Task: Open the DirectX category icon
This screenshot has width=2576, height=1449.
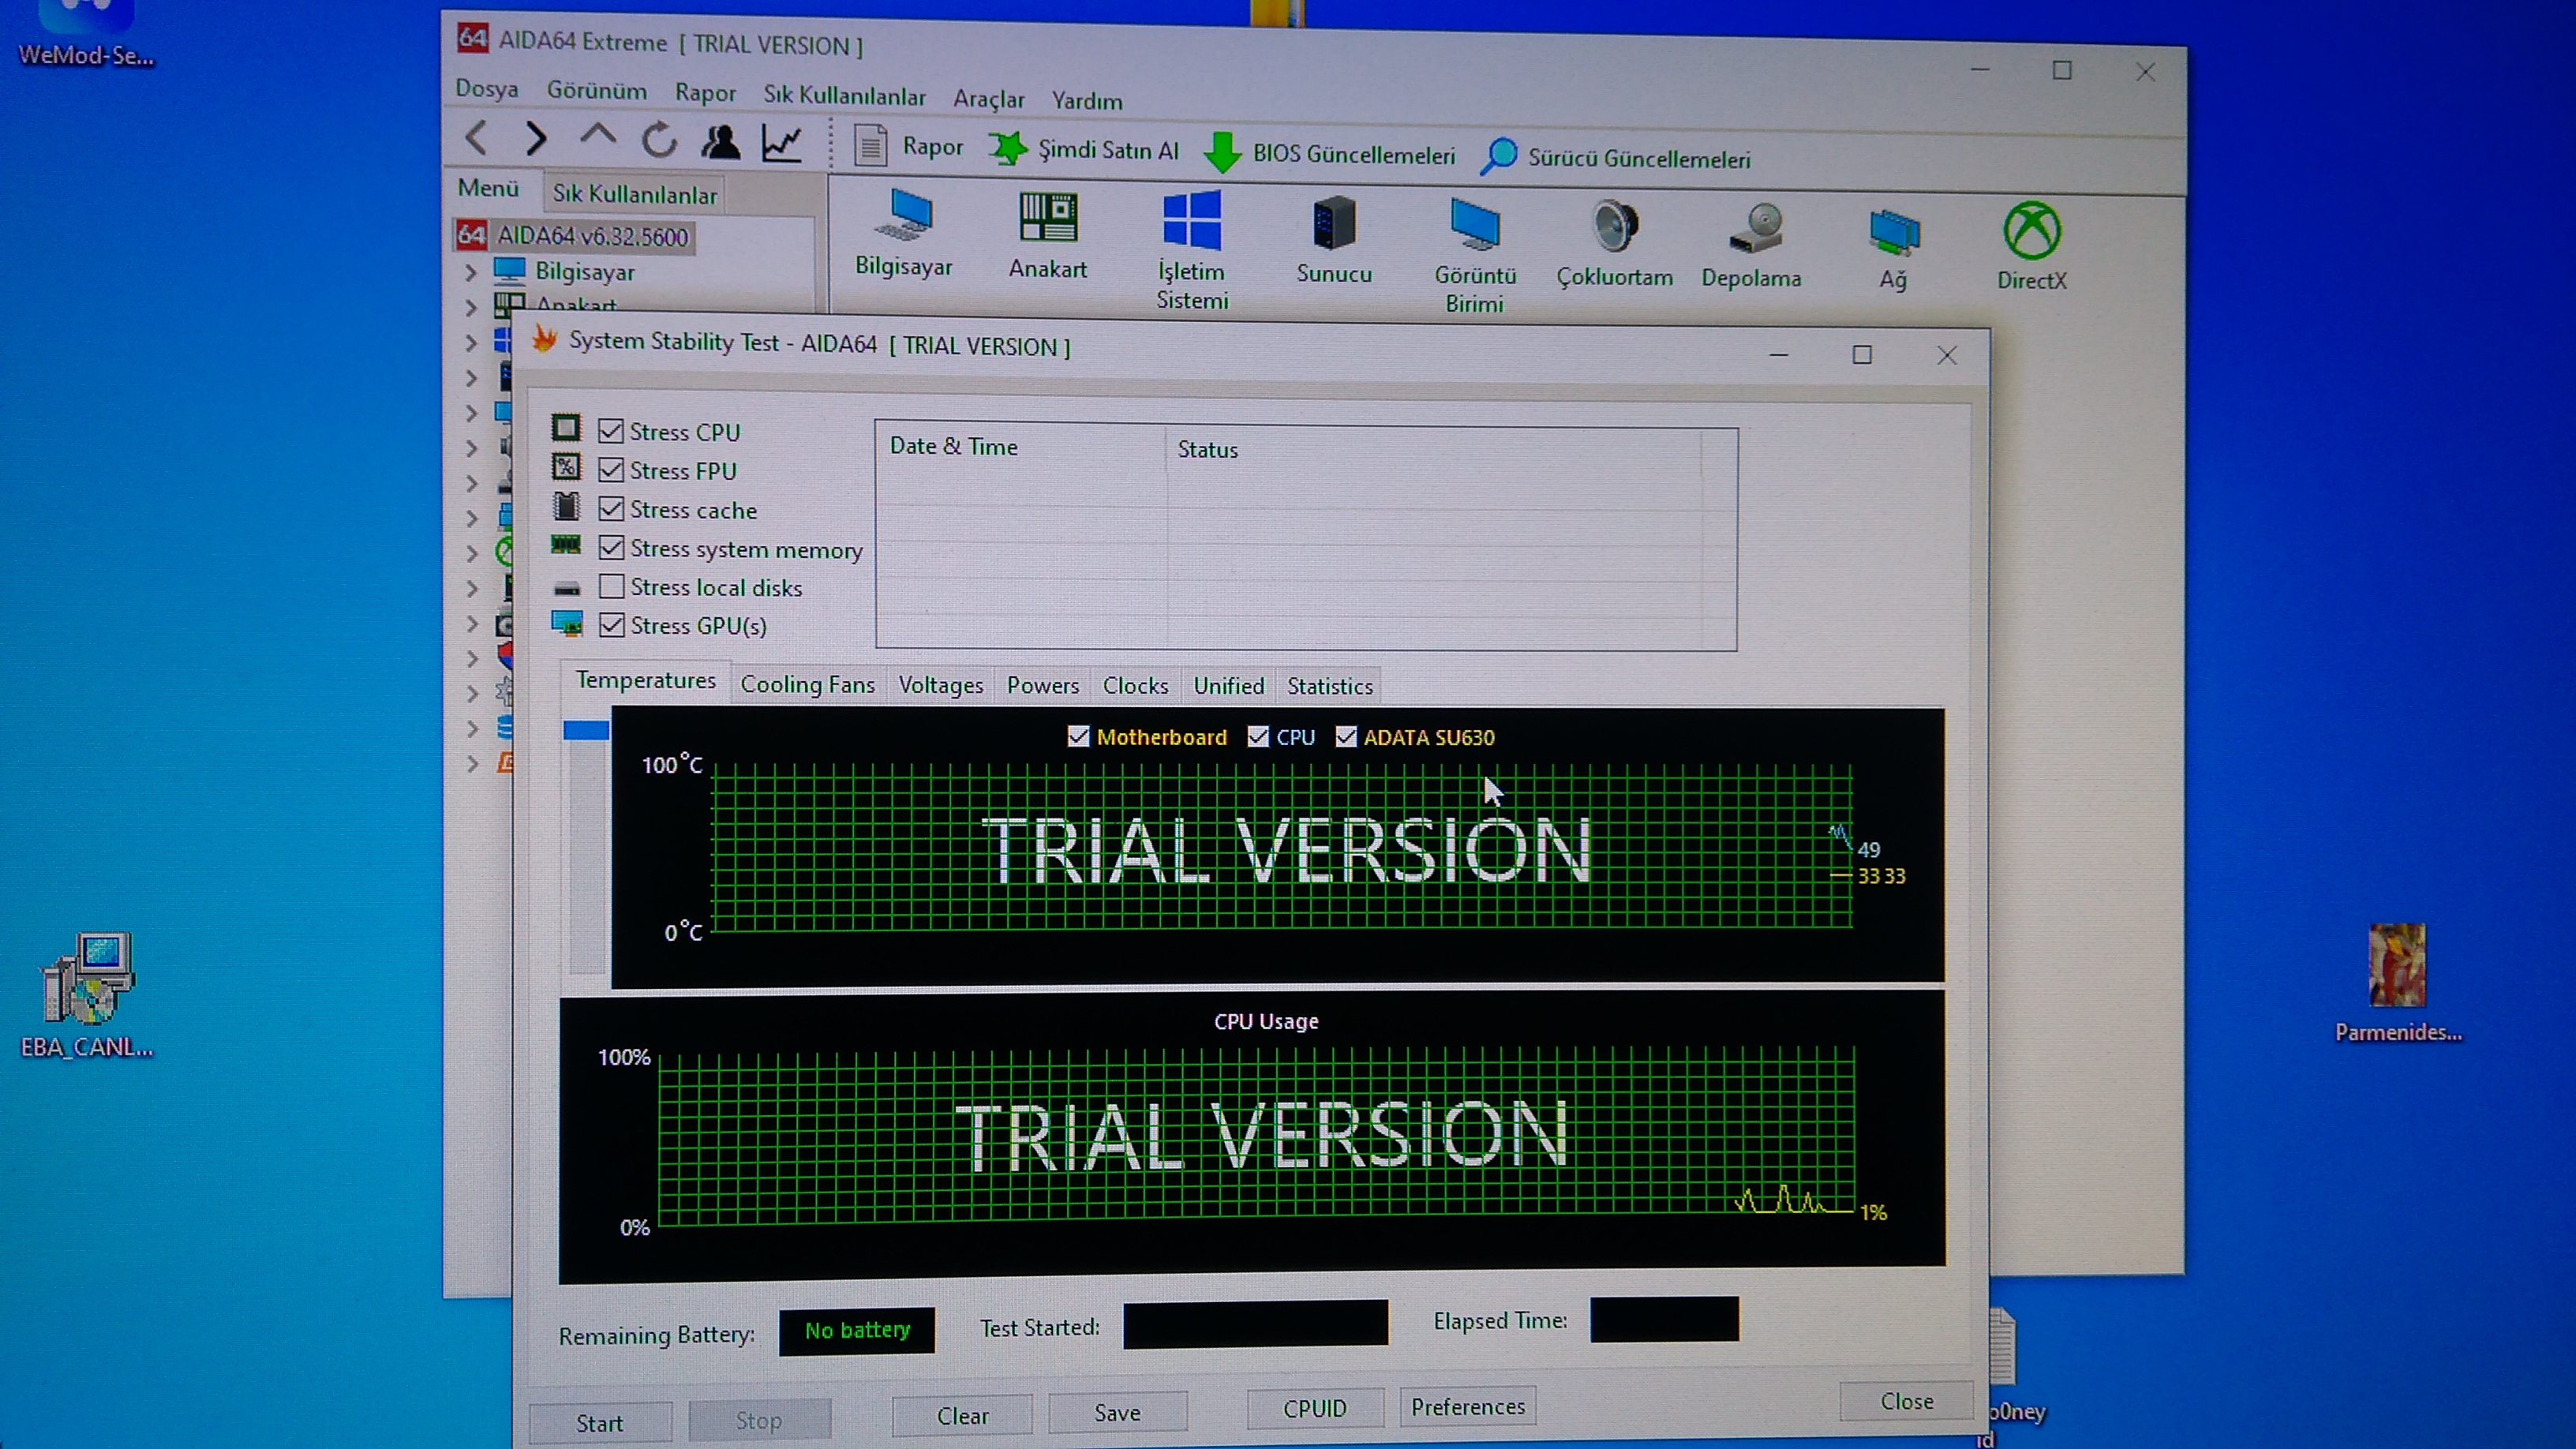Action: coord(2031,232)
